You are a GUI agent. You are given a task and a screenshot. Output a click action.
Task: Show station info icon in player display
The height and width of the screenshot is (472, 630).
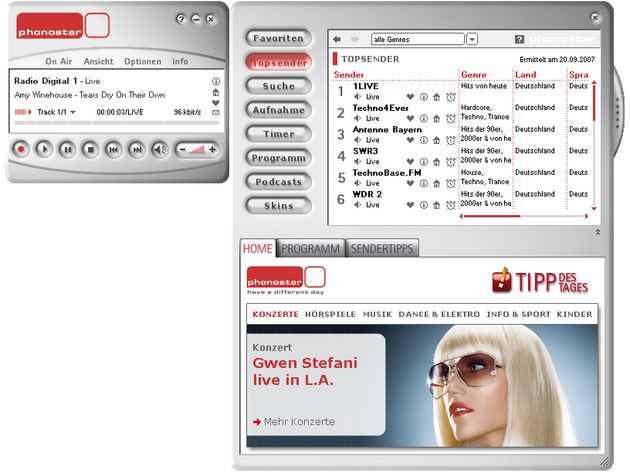coord(216,81)
